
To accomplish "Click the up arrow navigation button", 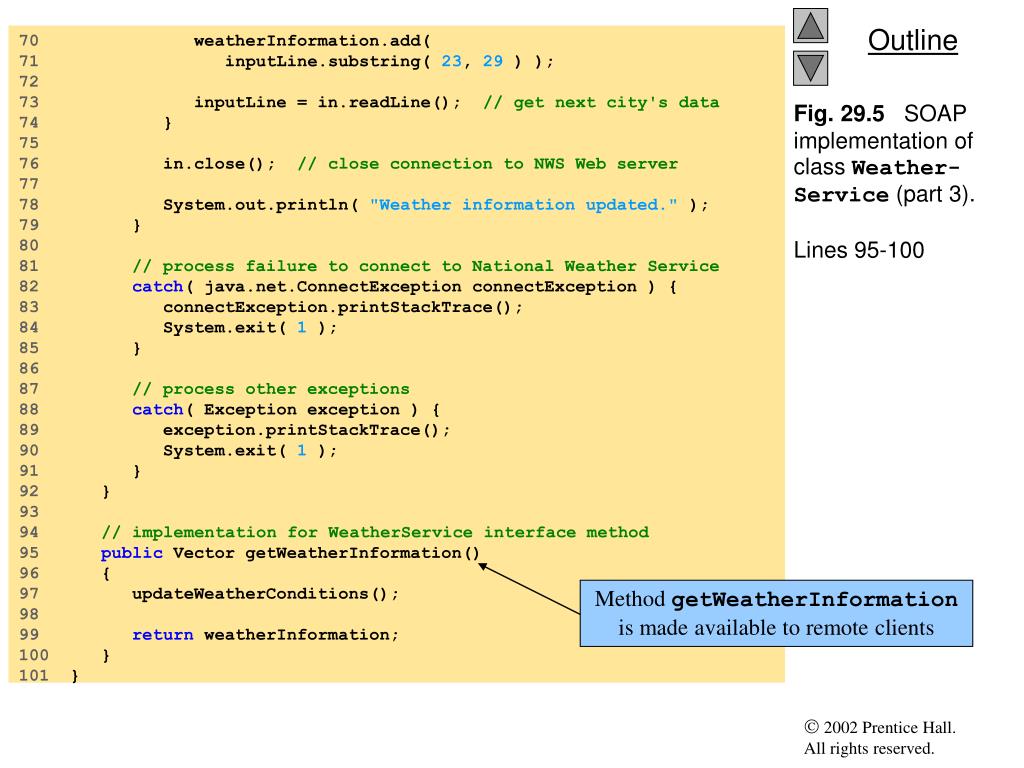I will [x=810, y=25].
